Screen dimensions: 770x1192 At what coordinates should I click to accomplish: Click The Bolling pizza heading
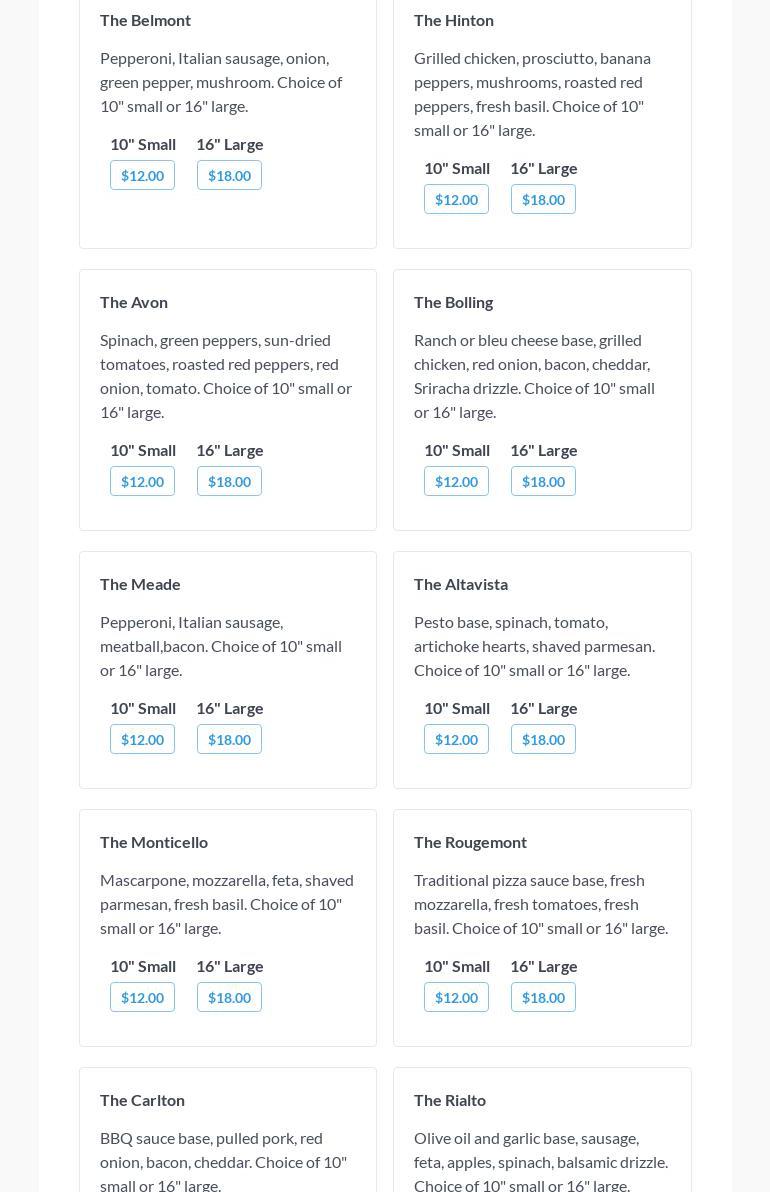point(453,302)
